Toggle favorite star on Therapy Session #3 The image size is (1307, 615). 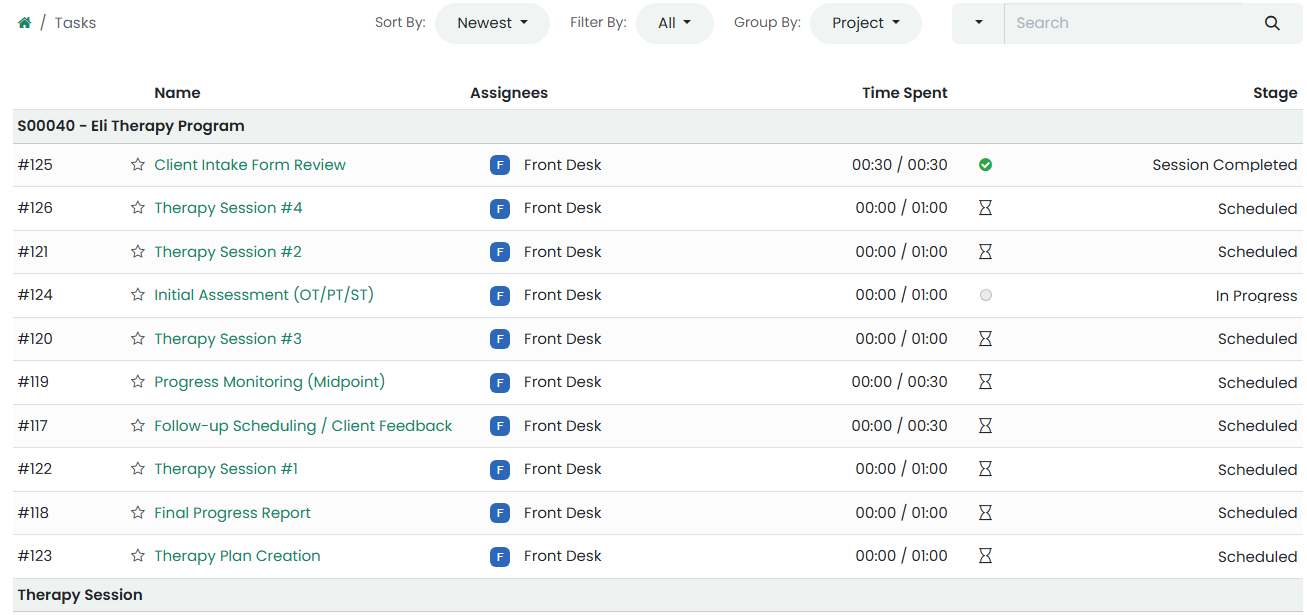tap(138, 339)
